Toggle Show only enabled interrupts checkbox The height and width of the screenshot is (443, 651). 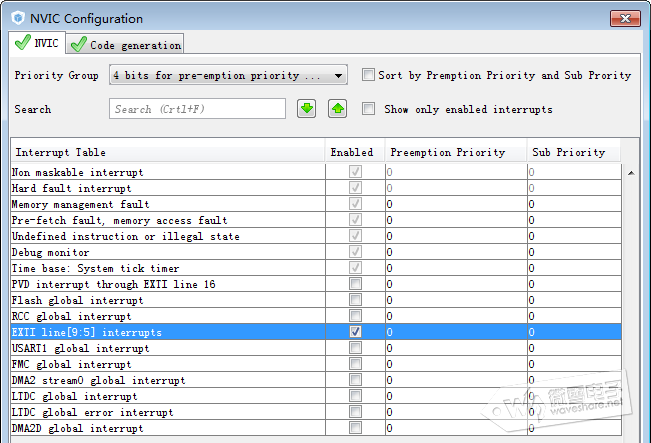tap(369, 109)
